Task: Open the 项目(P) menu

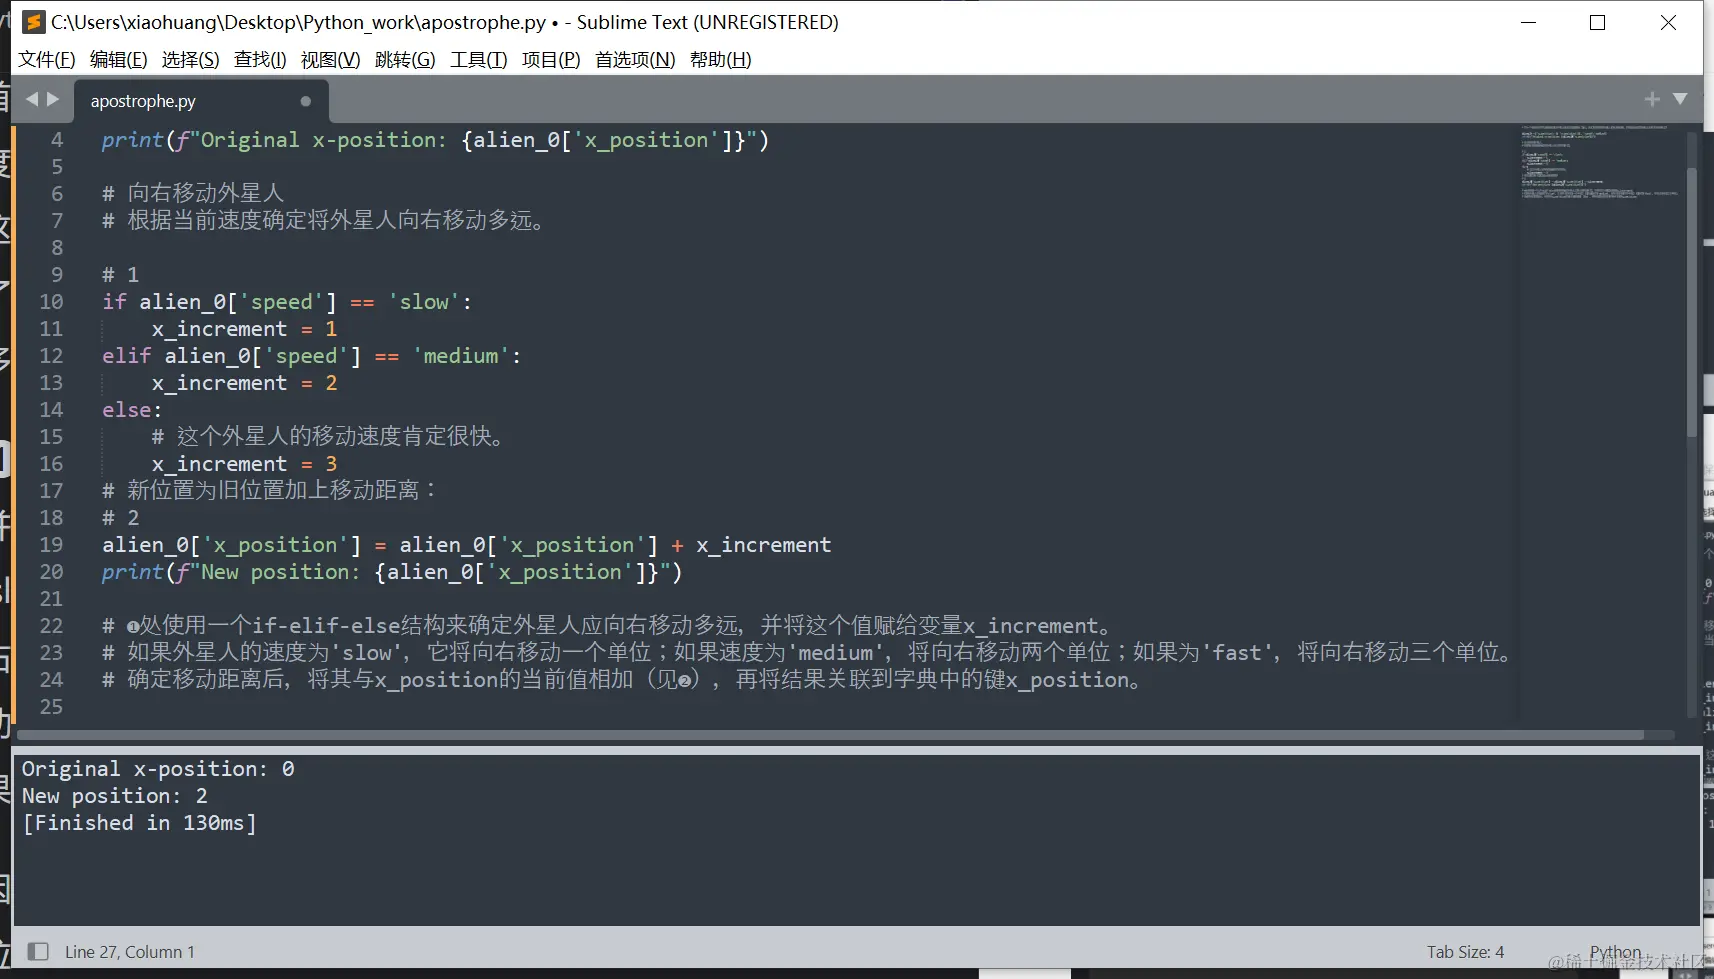Action: pos(551,59)
